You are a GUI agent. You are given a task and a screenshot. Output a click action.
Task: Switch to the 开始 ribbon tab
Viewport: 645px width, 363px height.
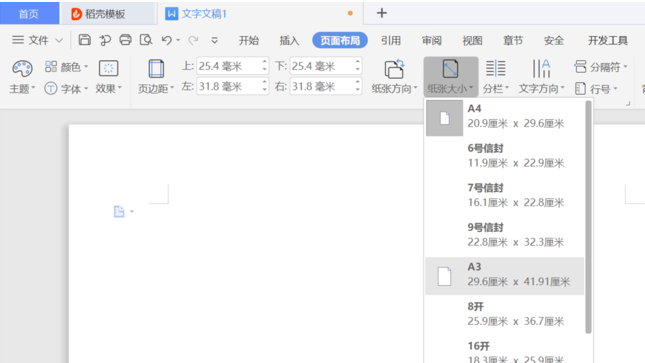coord(249,40)
